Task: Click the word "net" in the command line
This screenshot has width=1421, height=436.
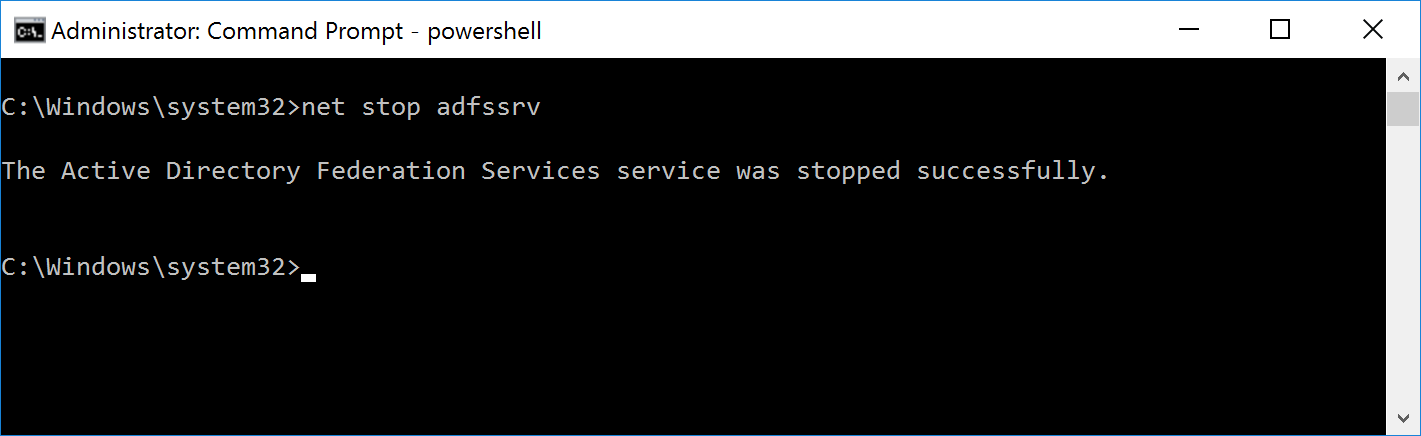Action: [323, 107]
